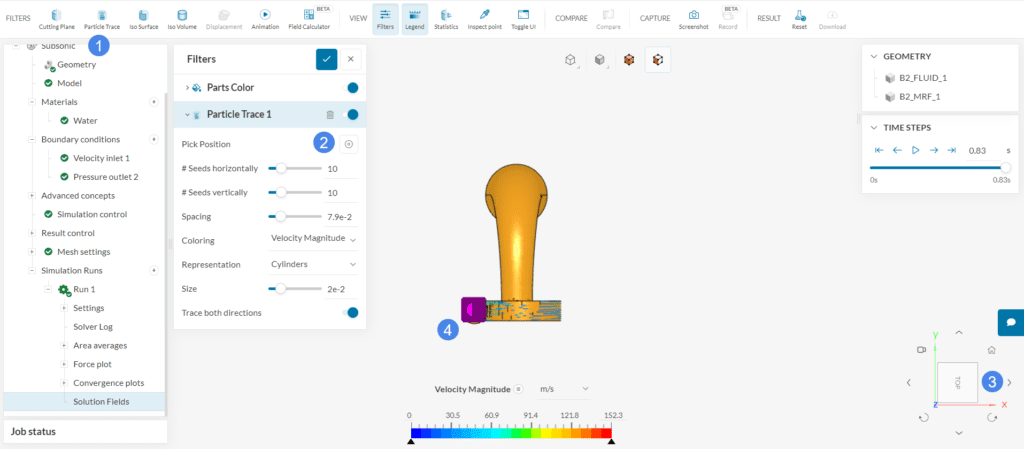The width and height of the screenshot is (1024, 449).
Task: Open the Iso Volume tool
Action: tap(181, 18)
